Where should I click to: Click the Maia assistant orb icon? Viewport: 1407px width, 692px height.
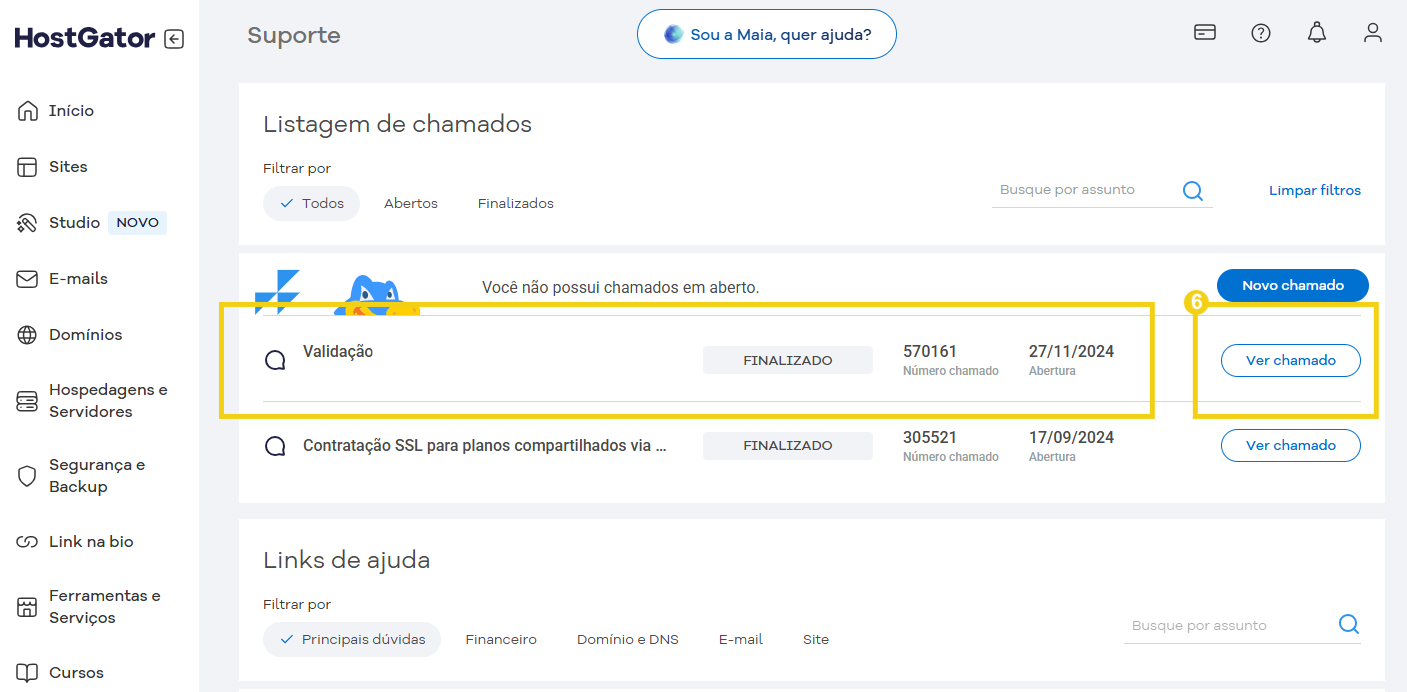coord(673,34)
